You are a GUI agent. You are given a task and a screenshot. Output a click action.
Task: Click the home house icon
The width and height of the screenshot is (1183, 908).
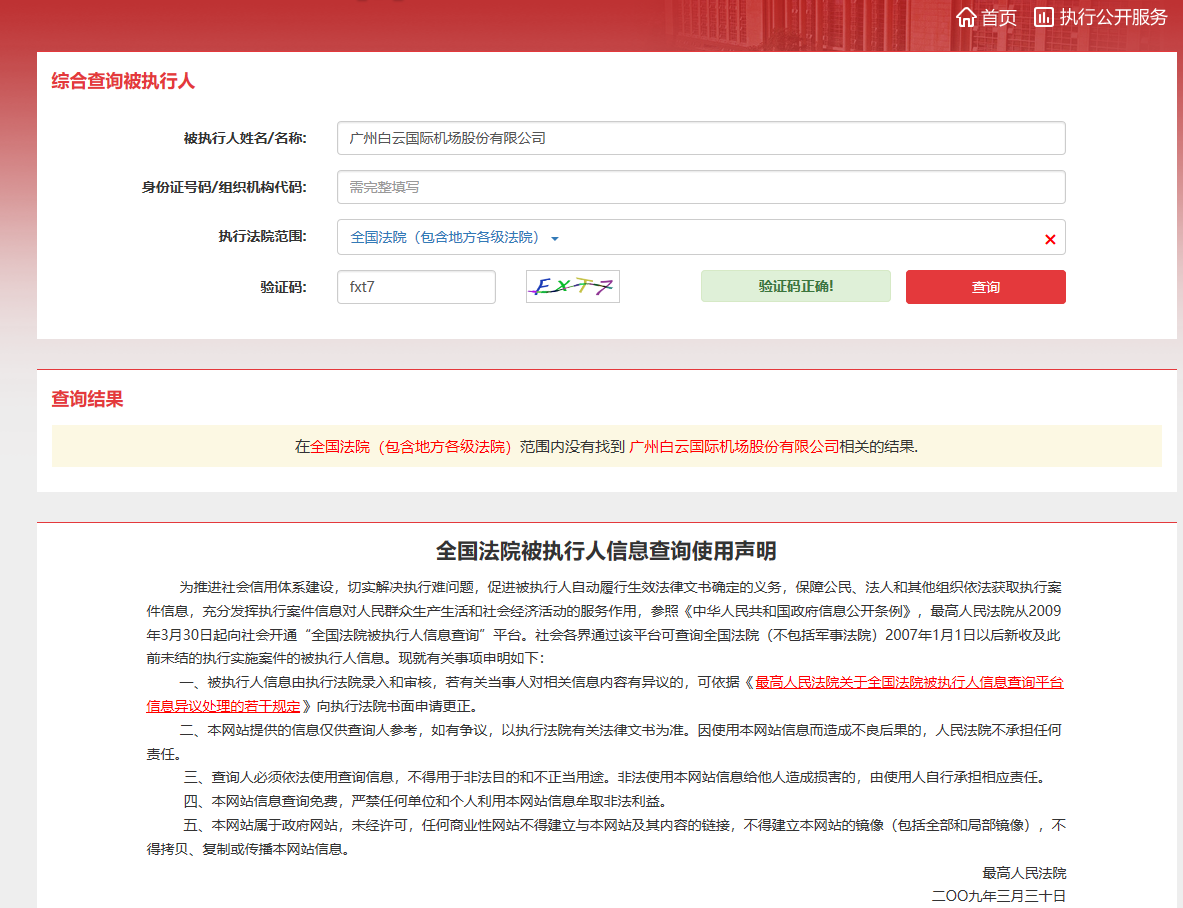point(966,17)
